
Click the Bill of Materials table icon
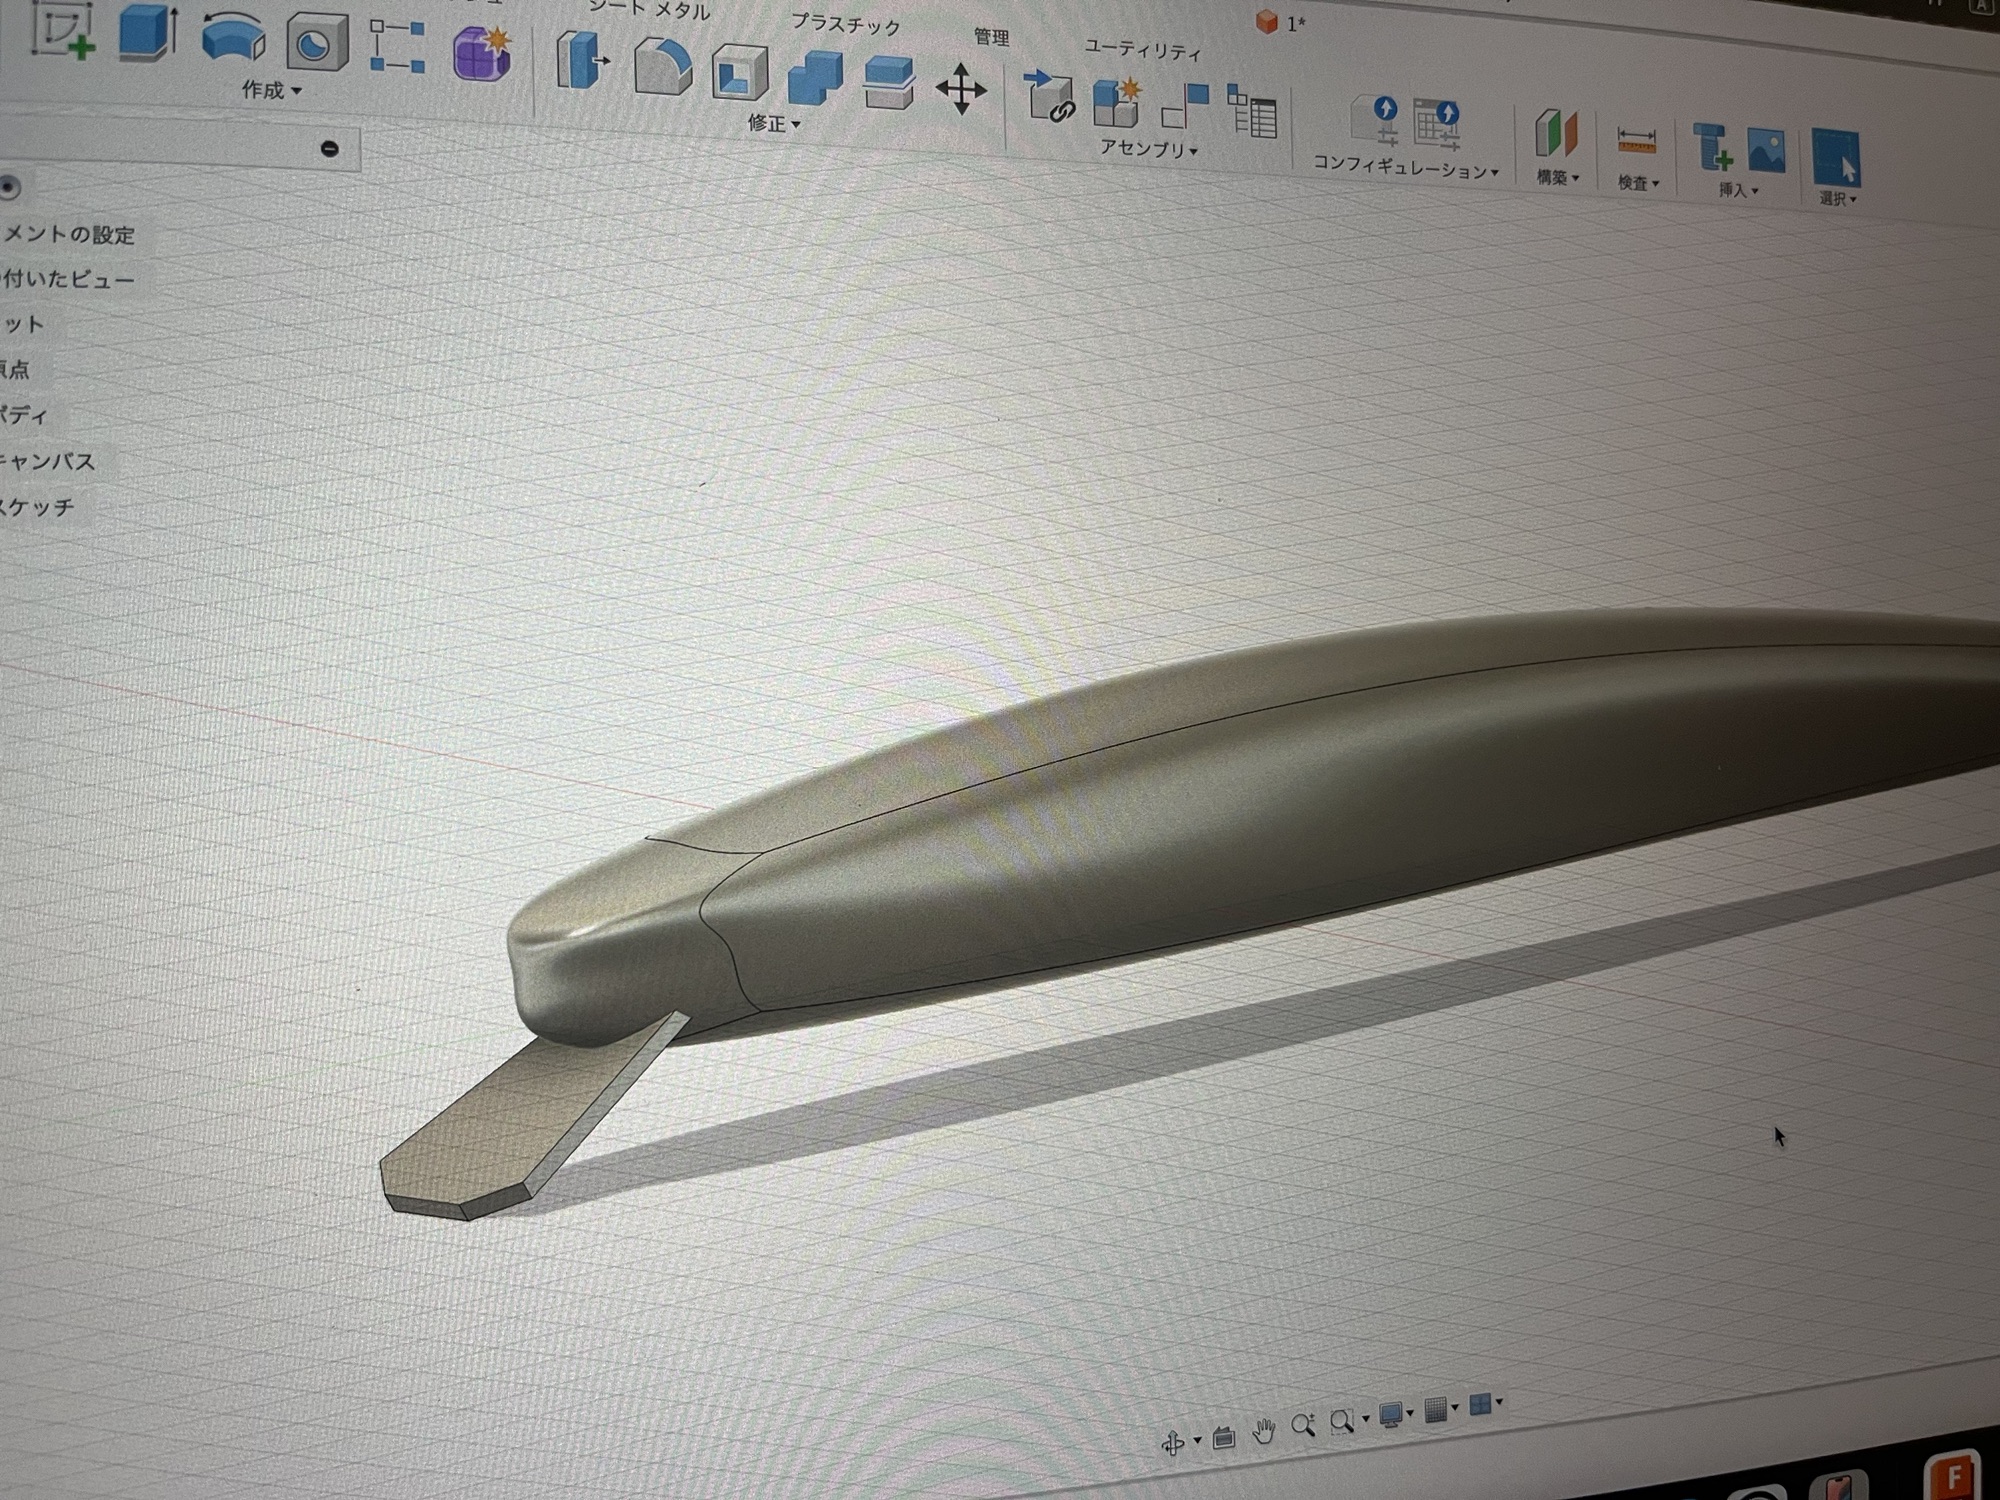[x=1252, y=111]
